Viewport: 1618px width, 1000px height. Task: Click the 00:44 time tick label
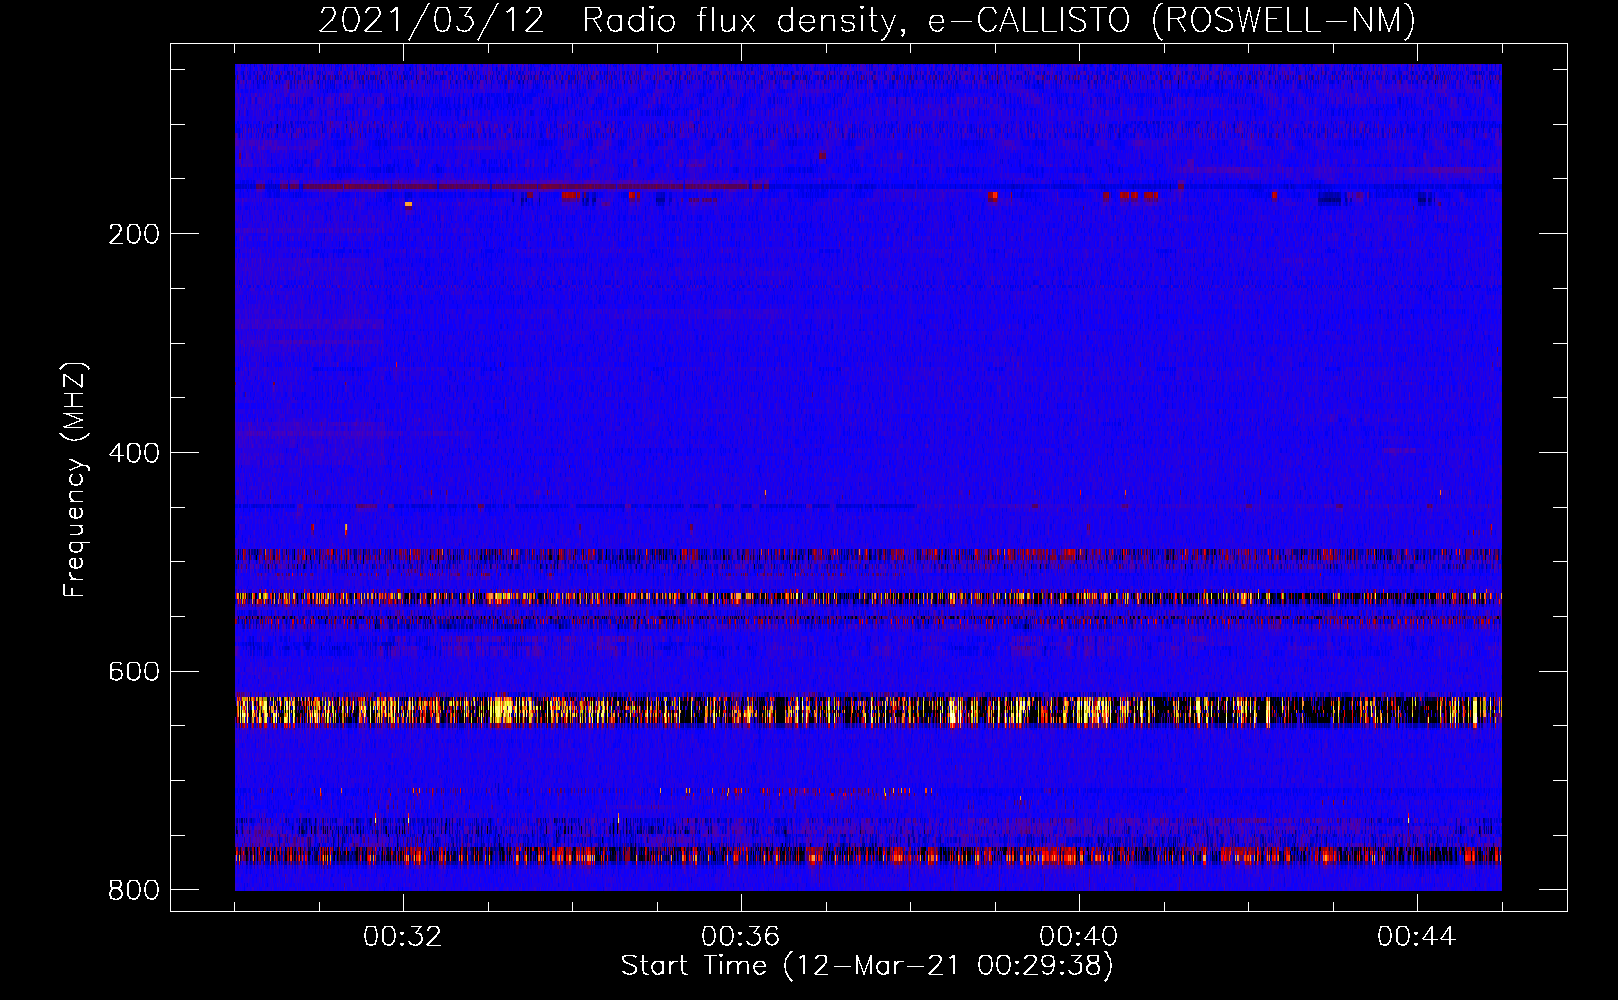(1417, 937)
